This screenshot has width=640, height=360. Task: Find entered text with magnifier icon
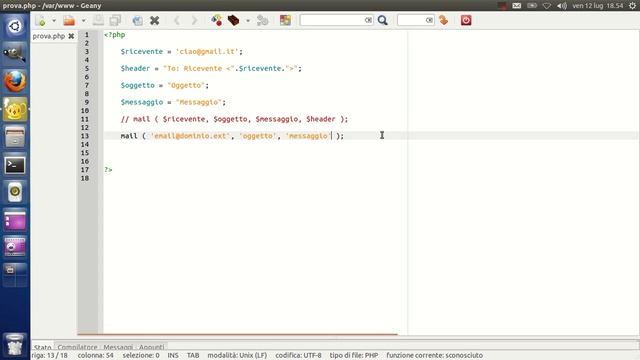coord(382,20)
